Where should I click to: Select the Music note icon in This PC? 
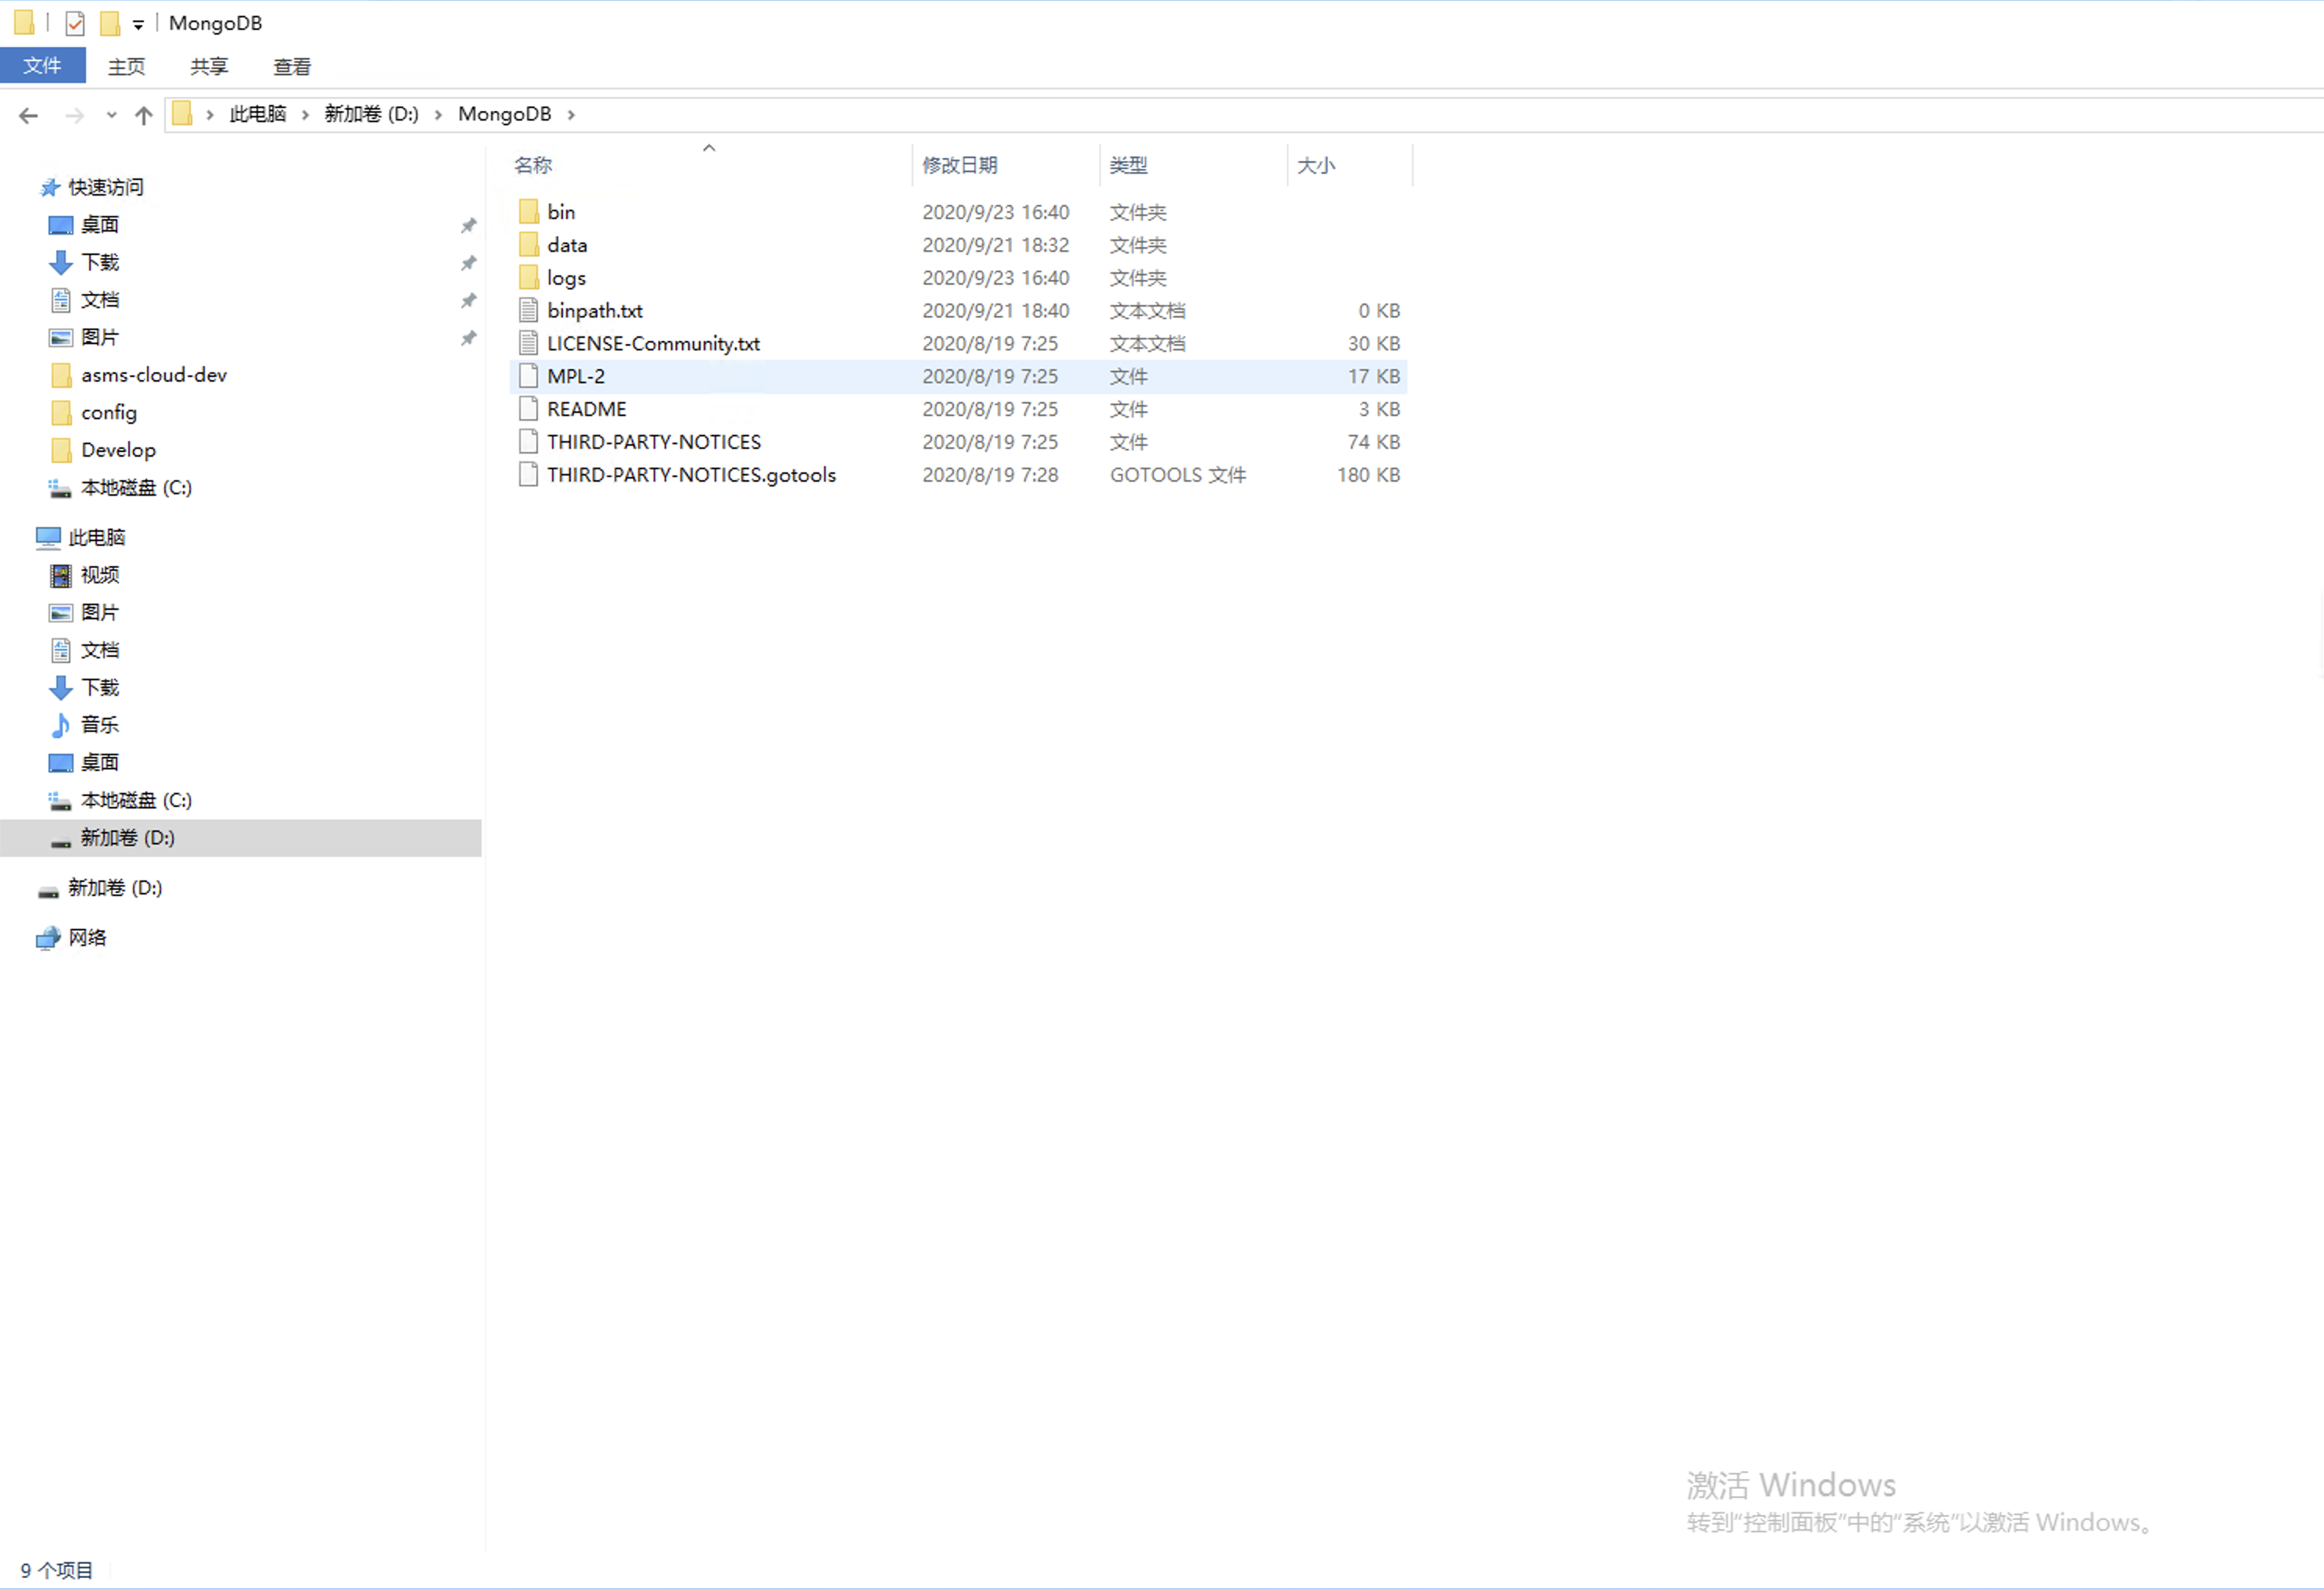(x=61, y=725)
